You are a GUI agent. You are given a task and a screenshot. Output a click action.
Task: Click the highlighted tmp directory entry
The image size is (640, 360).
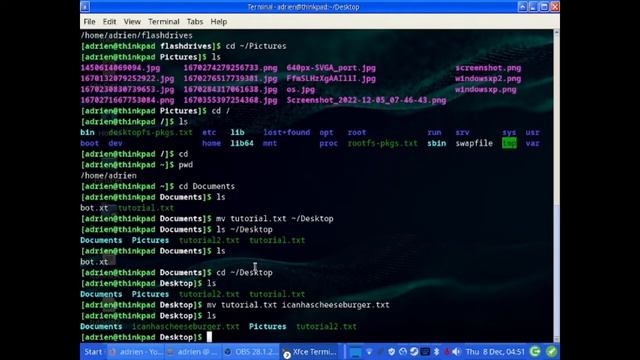point(509,143)
